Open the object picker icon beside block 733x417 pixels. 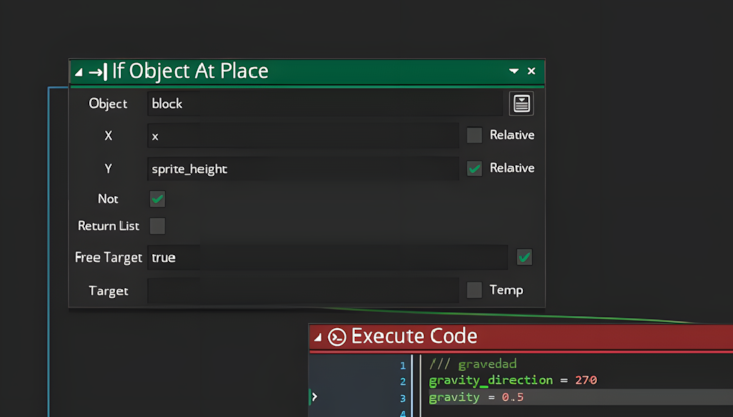tap(521, 103)
